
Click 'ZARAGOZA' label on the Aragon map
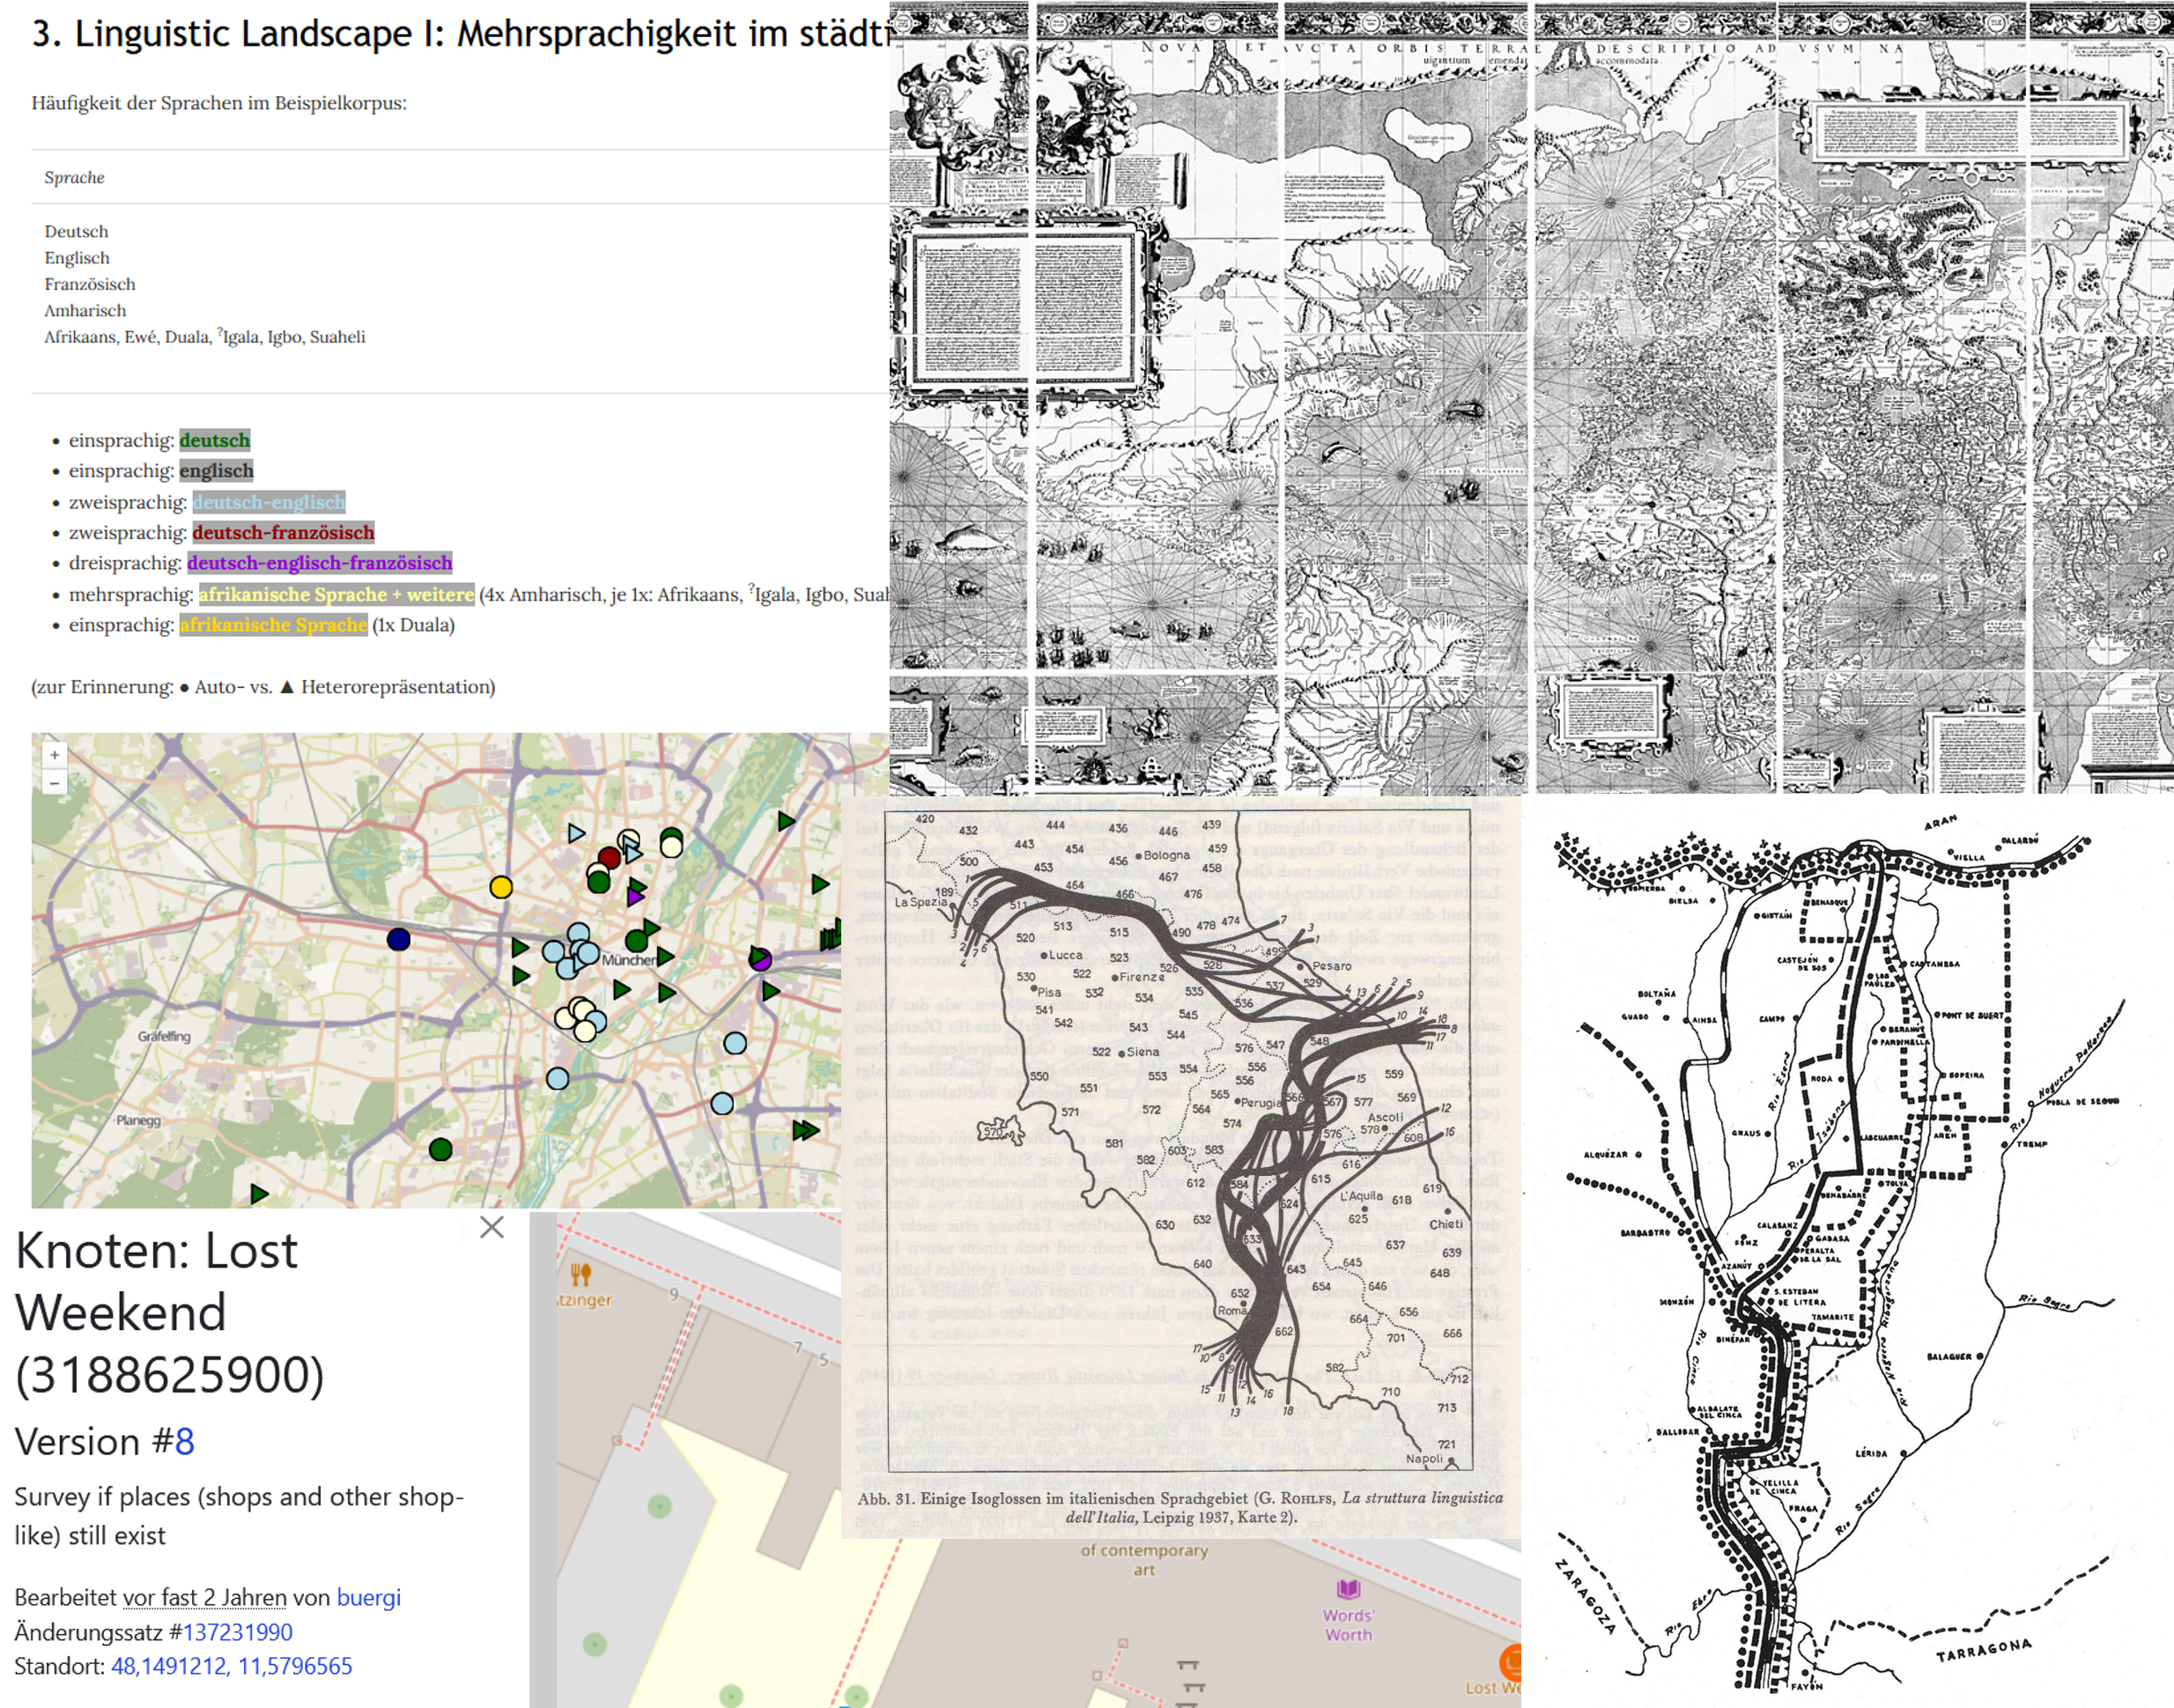tap(1586, 1597)
